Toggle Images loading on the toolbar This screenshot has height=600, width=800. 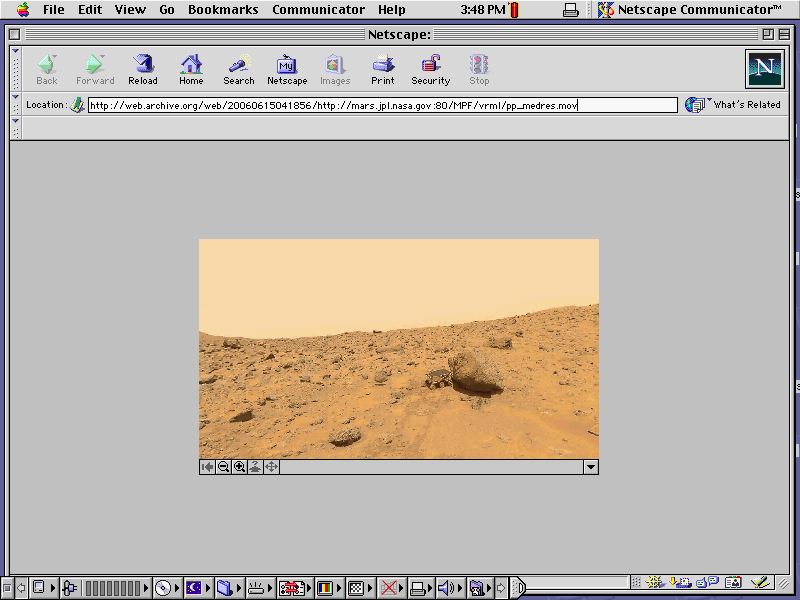(x=335, y=67)
